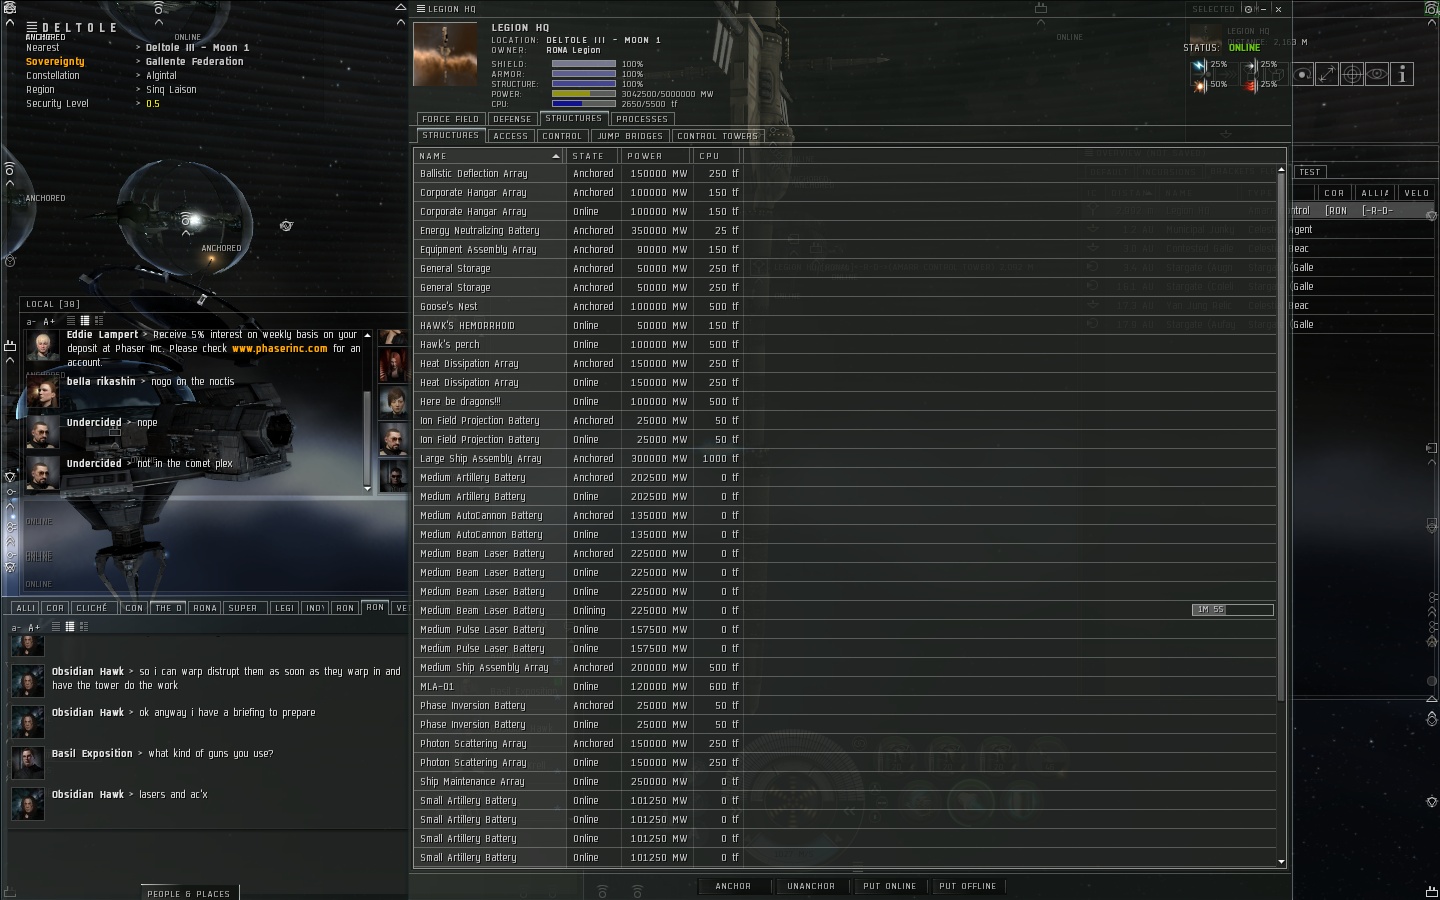The height and width of the screenshot is (900, 1440).
Task: Open the www.phaserinc.com link
Action: point(279,349)
